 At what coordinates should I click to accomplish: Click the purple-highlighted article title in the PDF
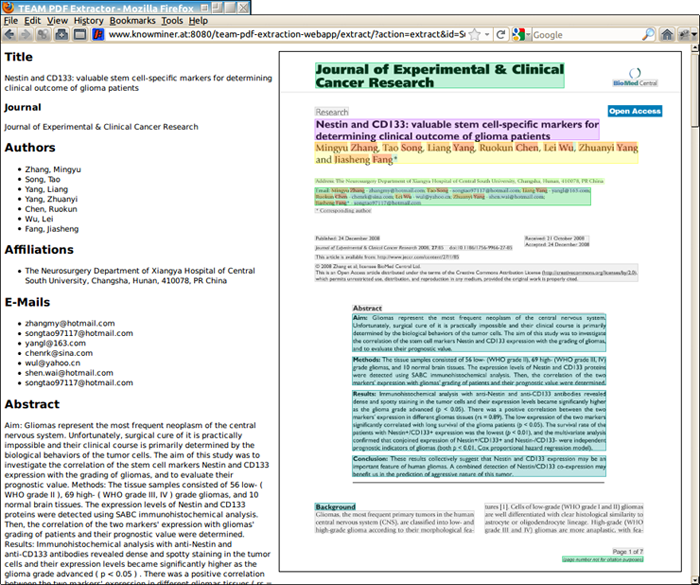click(x=457, y=130)
